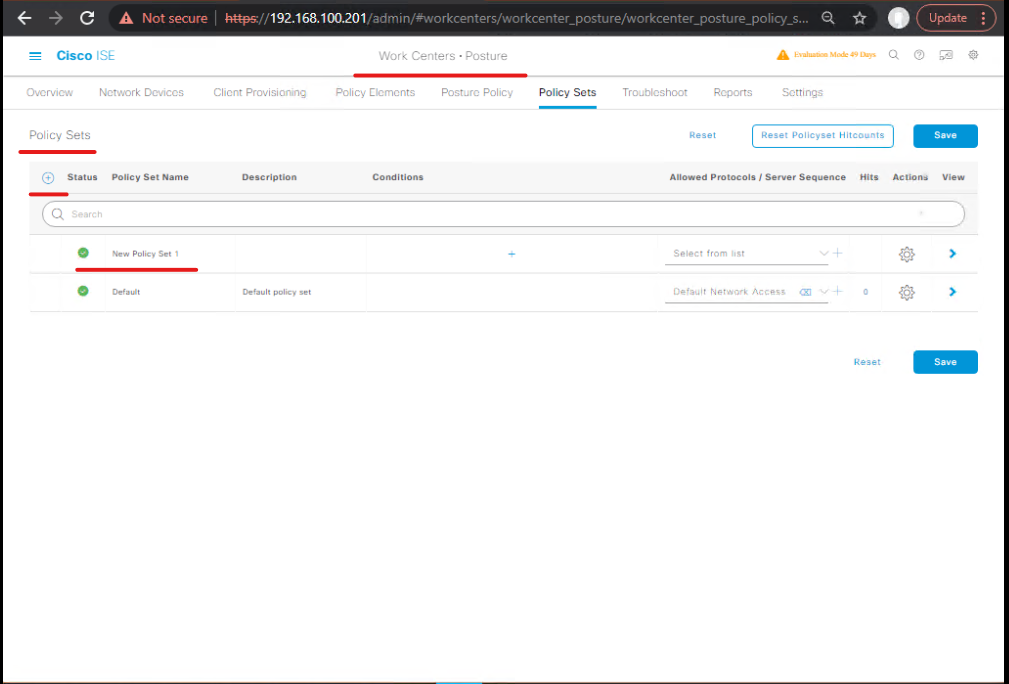Open the Policy Elements tab
This screenshot has height=684, width=1009.
375,93
